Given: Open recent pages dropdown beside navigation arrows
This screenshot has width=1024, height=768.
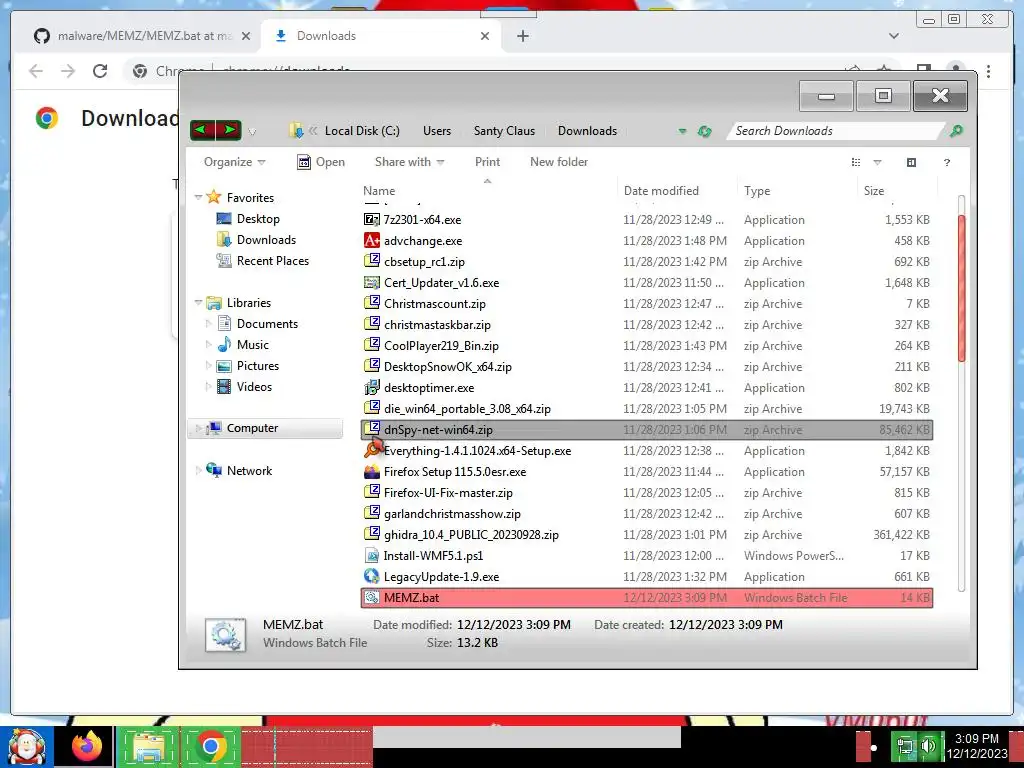Looking at the screenshot, I should (252, 132).
